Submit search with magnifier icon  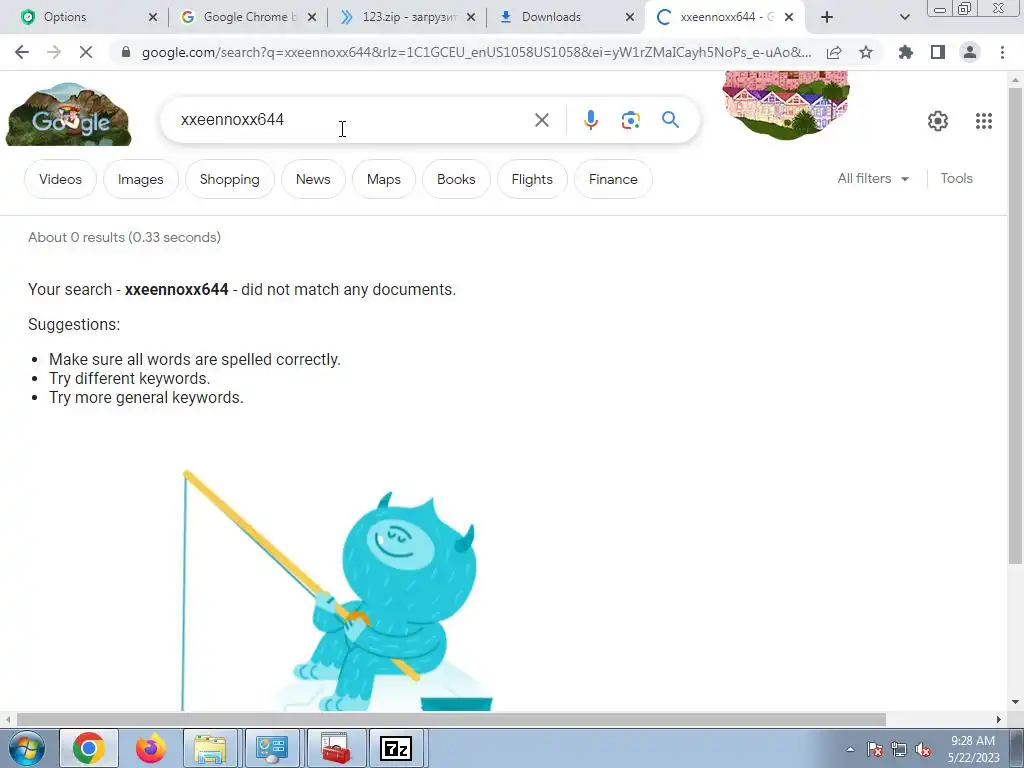670,120
